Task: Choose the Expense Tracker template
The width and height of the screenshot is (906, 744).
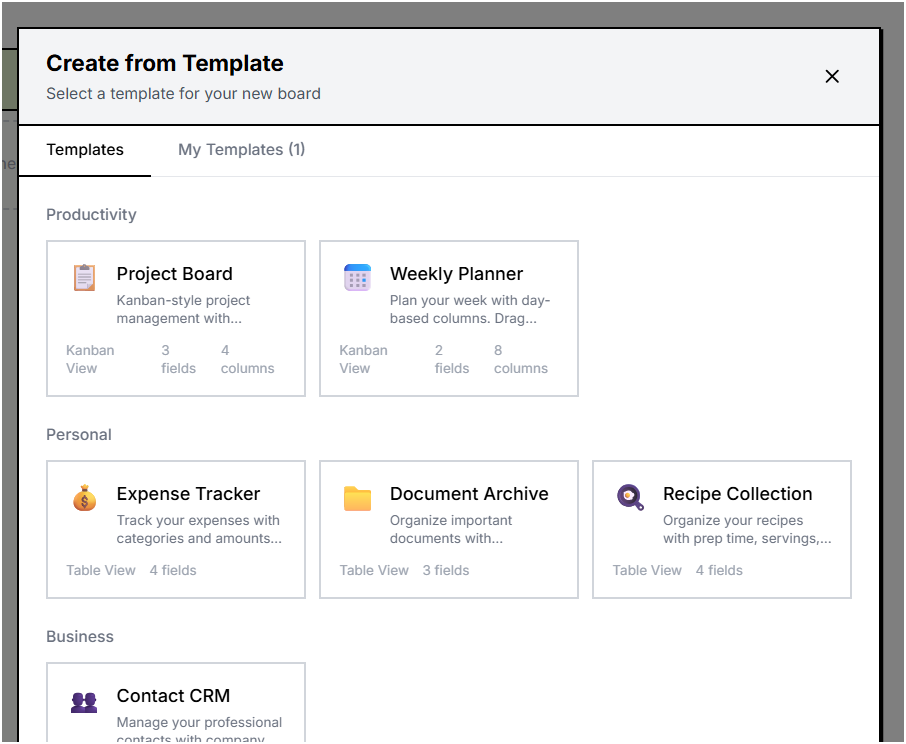Action: coord(175,529)
